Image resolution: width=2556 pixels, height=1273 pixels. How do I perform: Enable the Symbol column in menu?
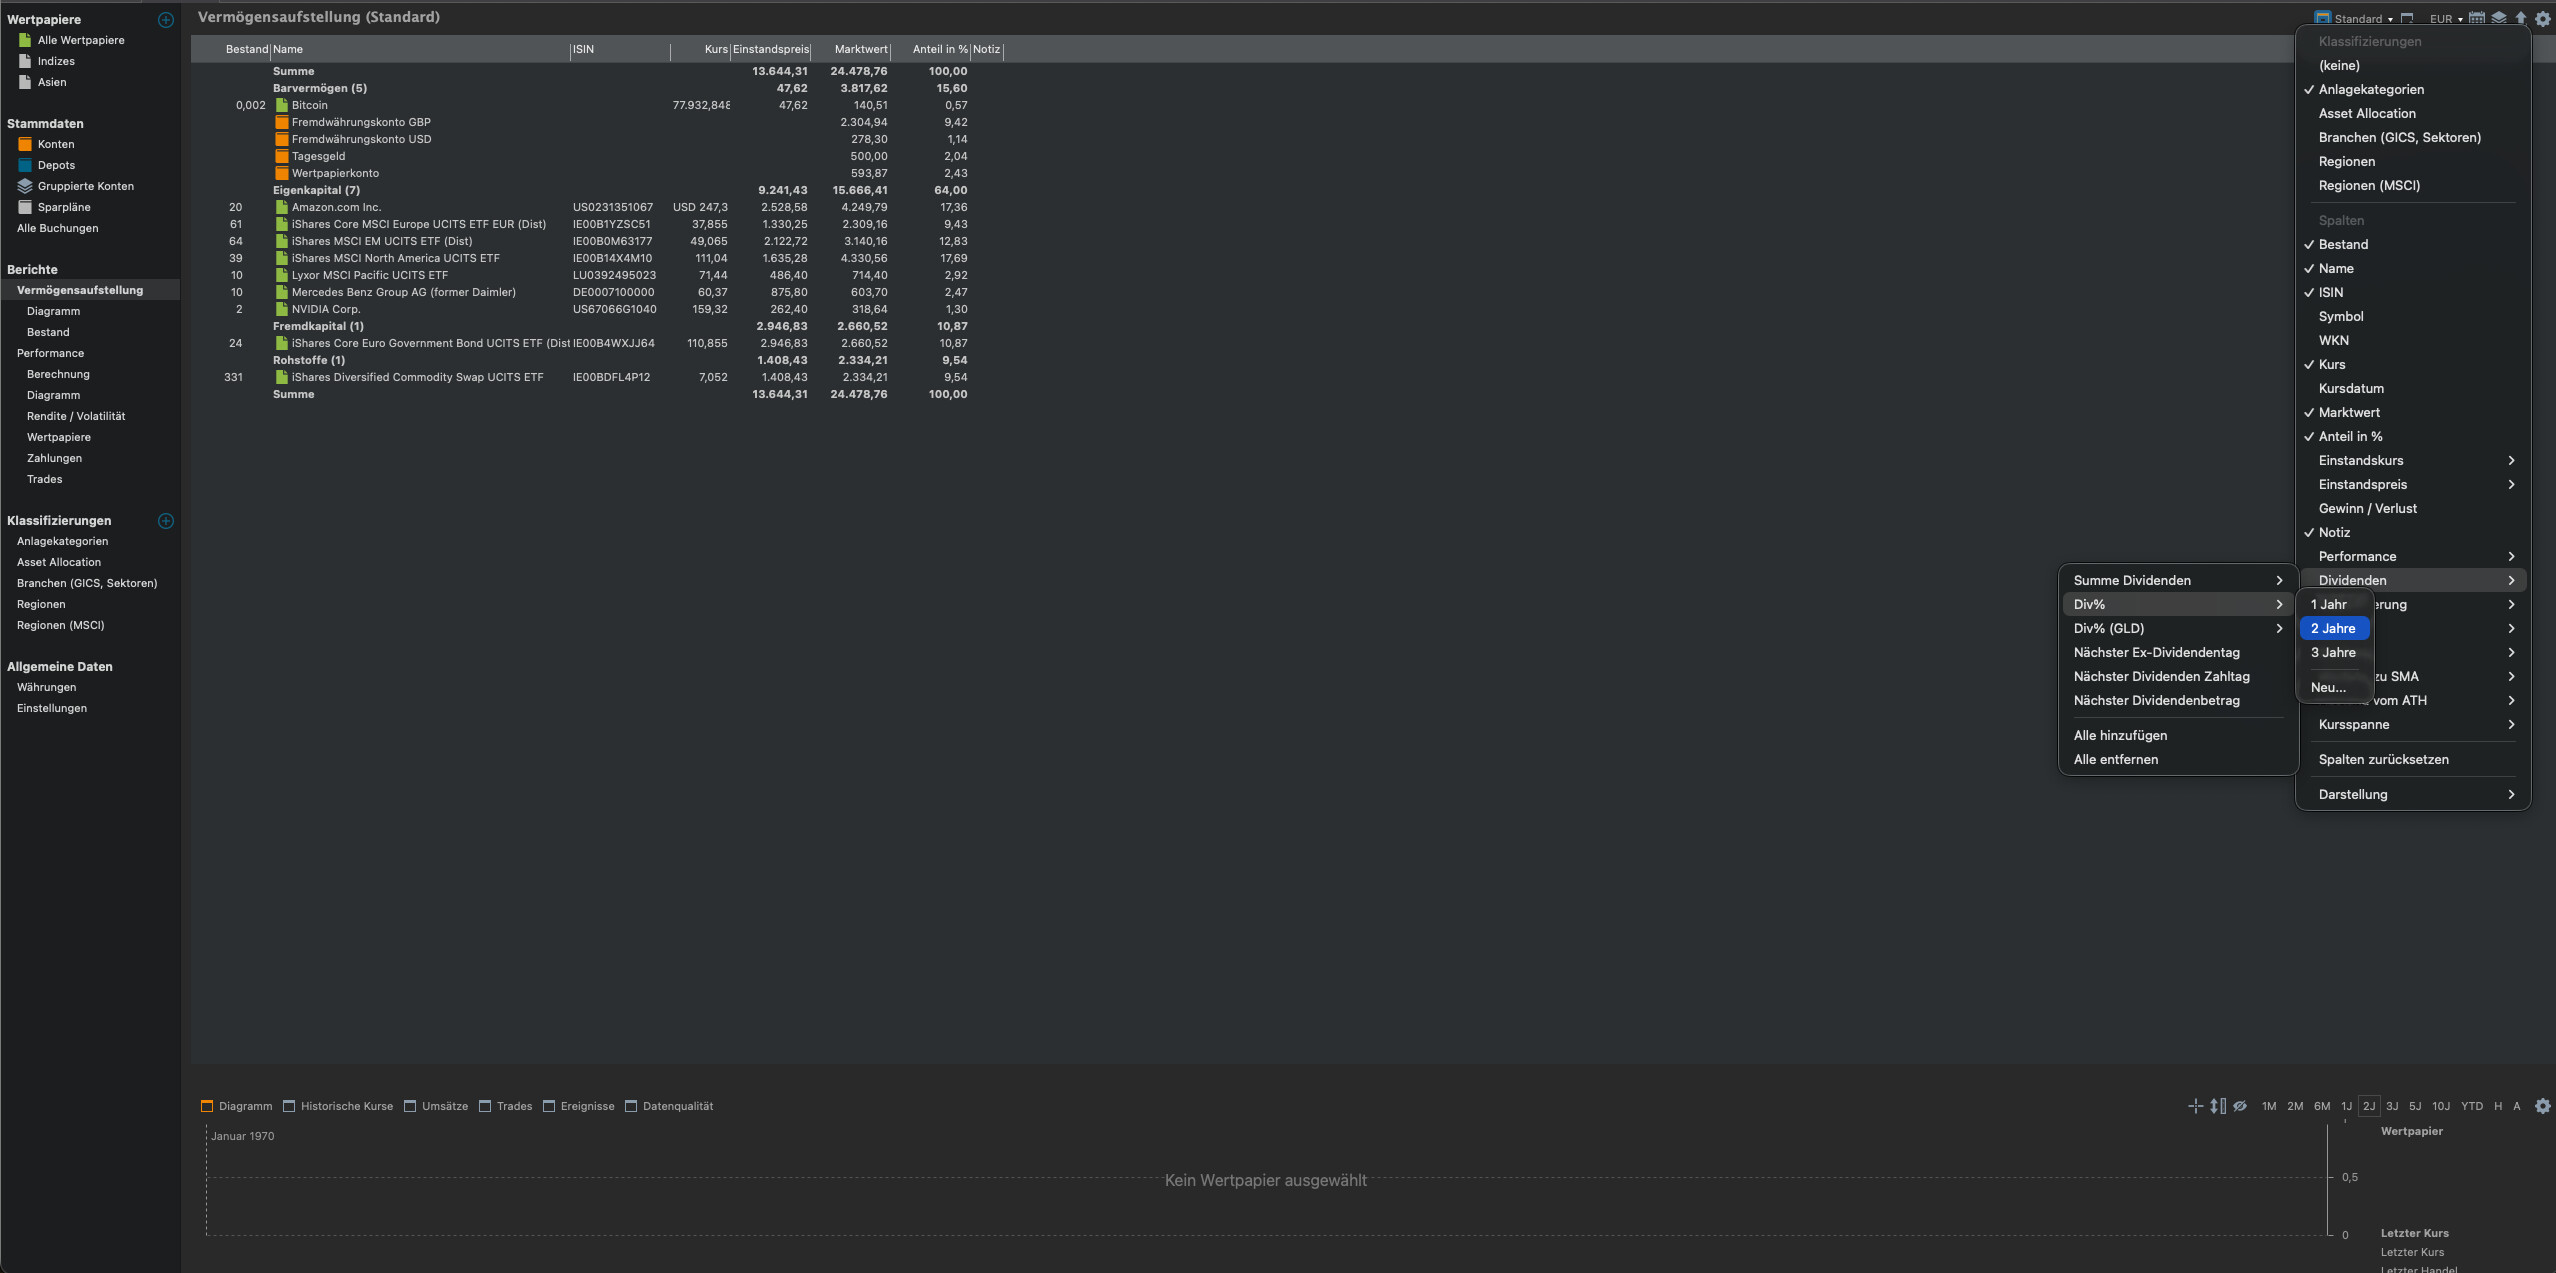pos(2341,316)
